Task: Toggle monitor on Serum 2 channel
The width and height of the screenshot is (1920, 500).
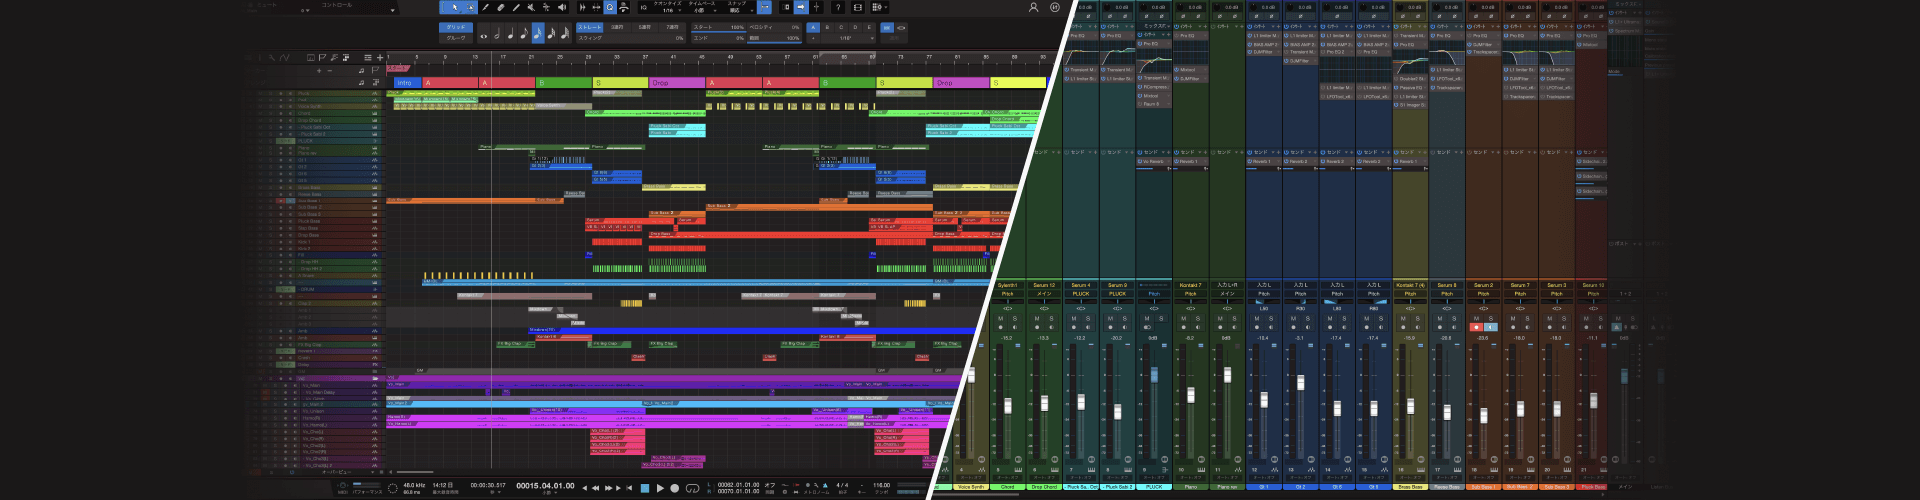Action: [1490, 327]
